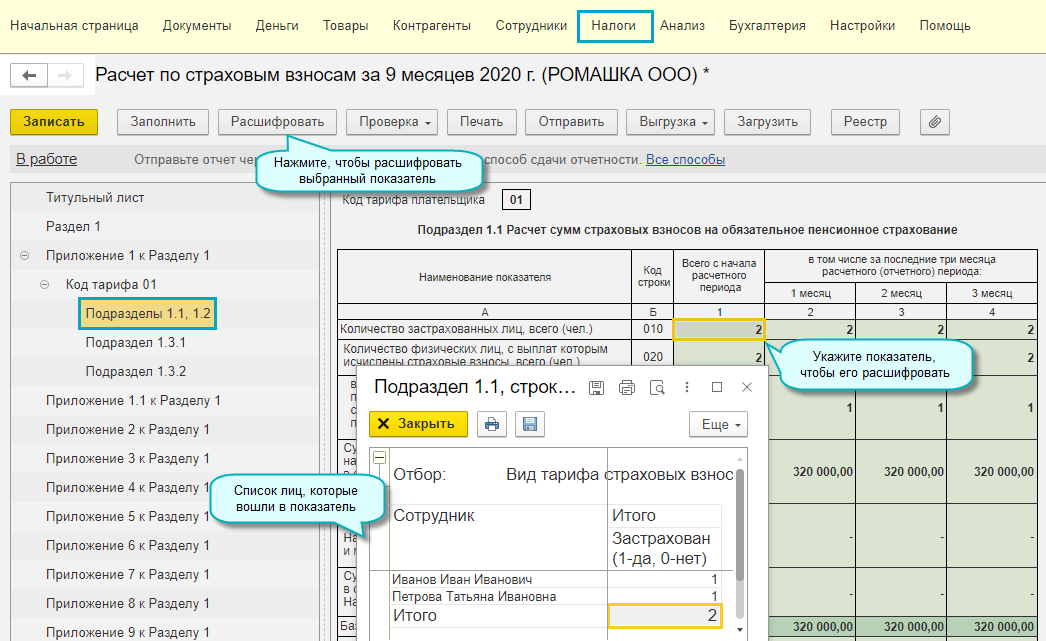
Task: Open the Документы menu
Action: coord(197,26)
